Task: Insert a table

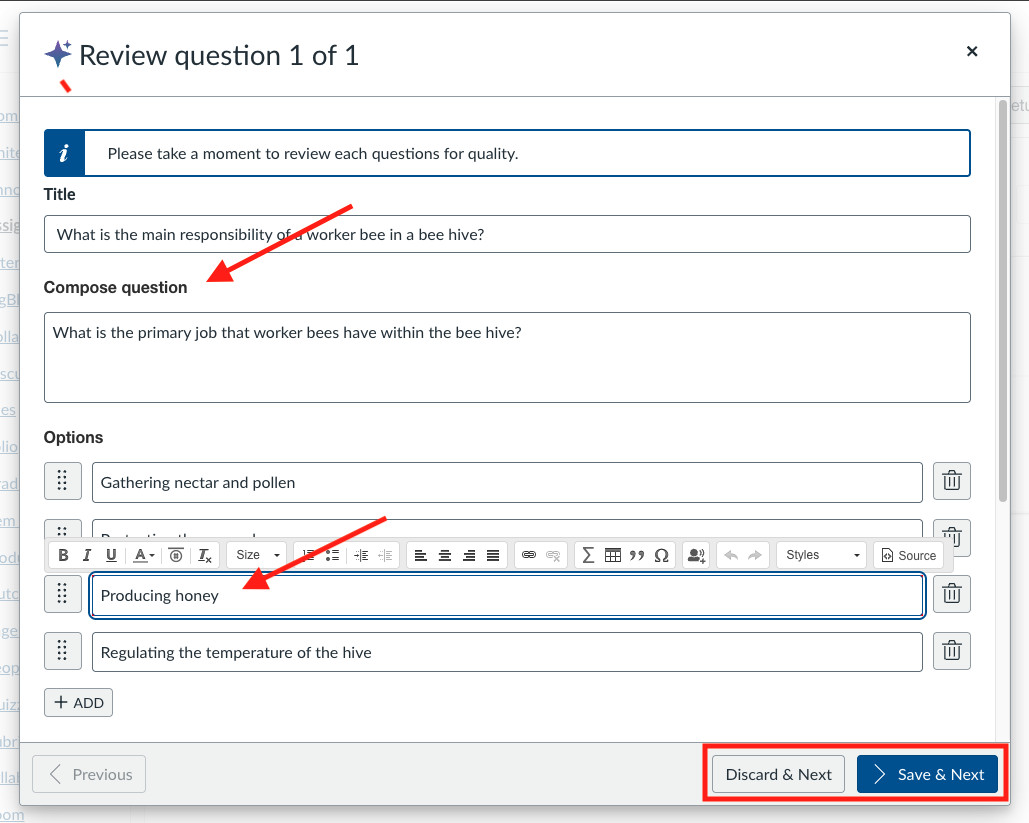Action: coord(612,555)
